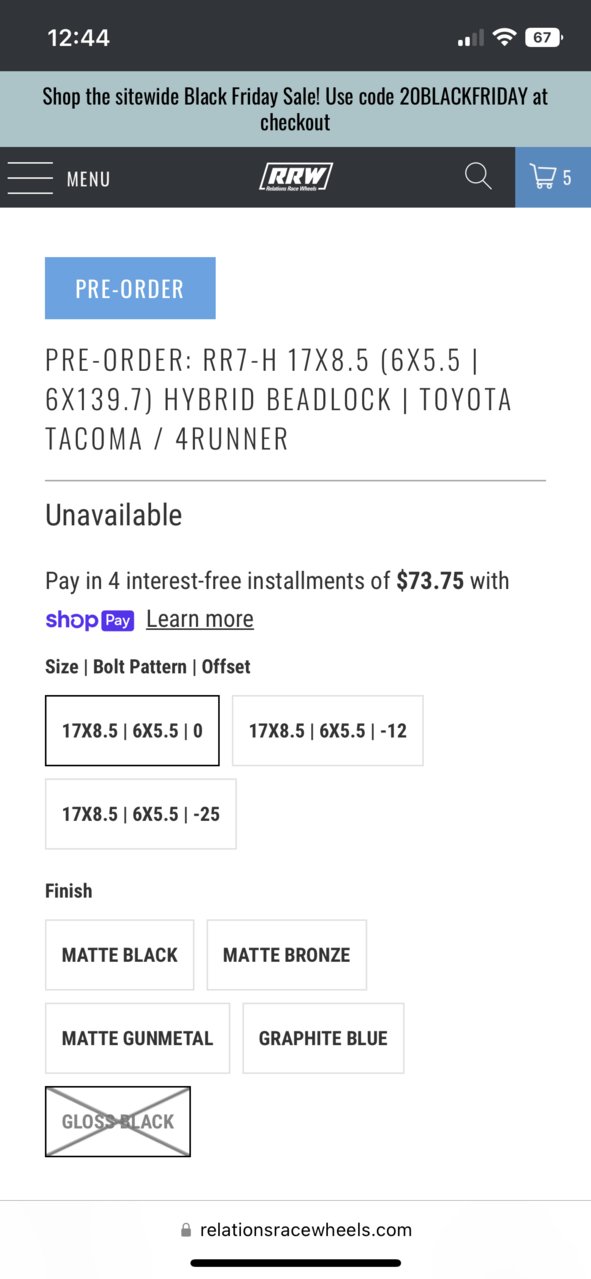Open the search magnifier icon

[478, 177]
